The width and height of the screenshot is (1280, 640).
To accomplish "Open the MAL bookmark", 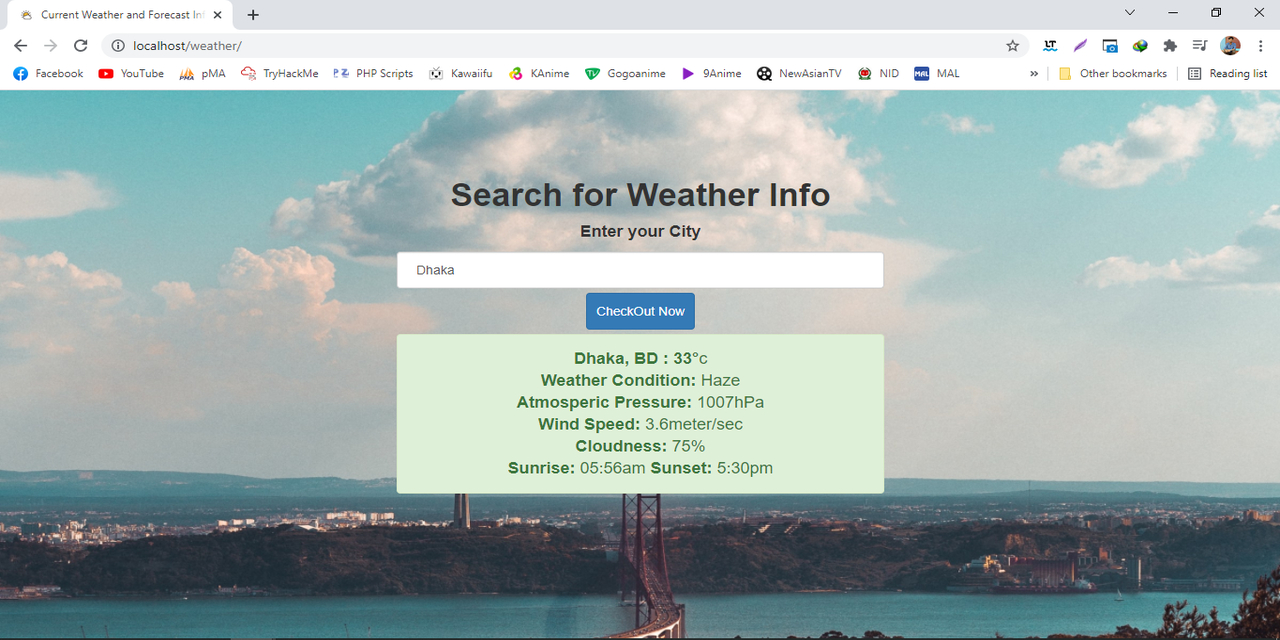I will point(937,73).
